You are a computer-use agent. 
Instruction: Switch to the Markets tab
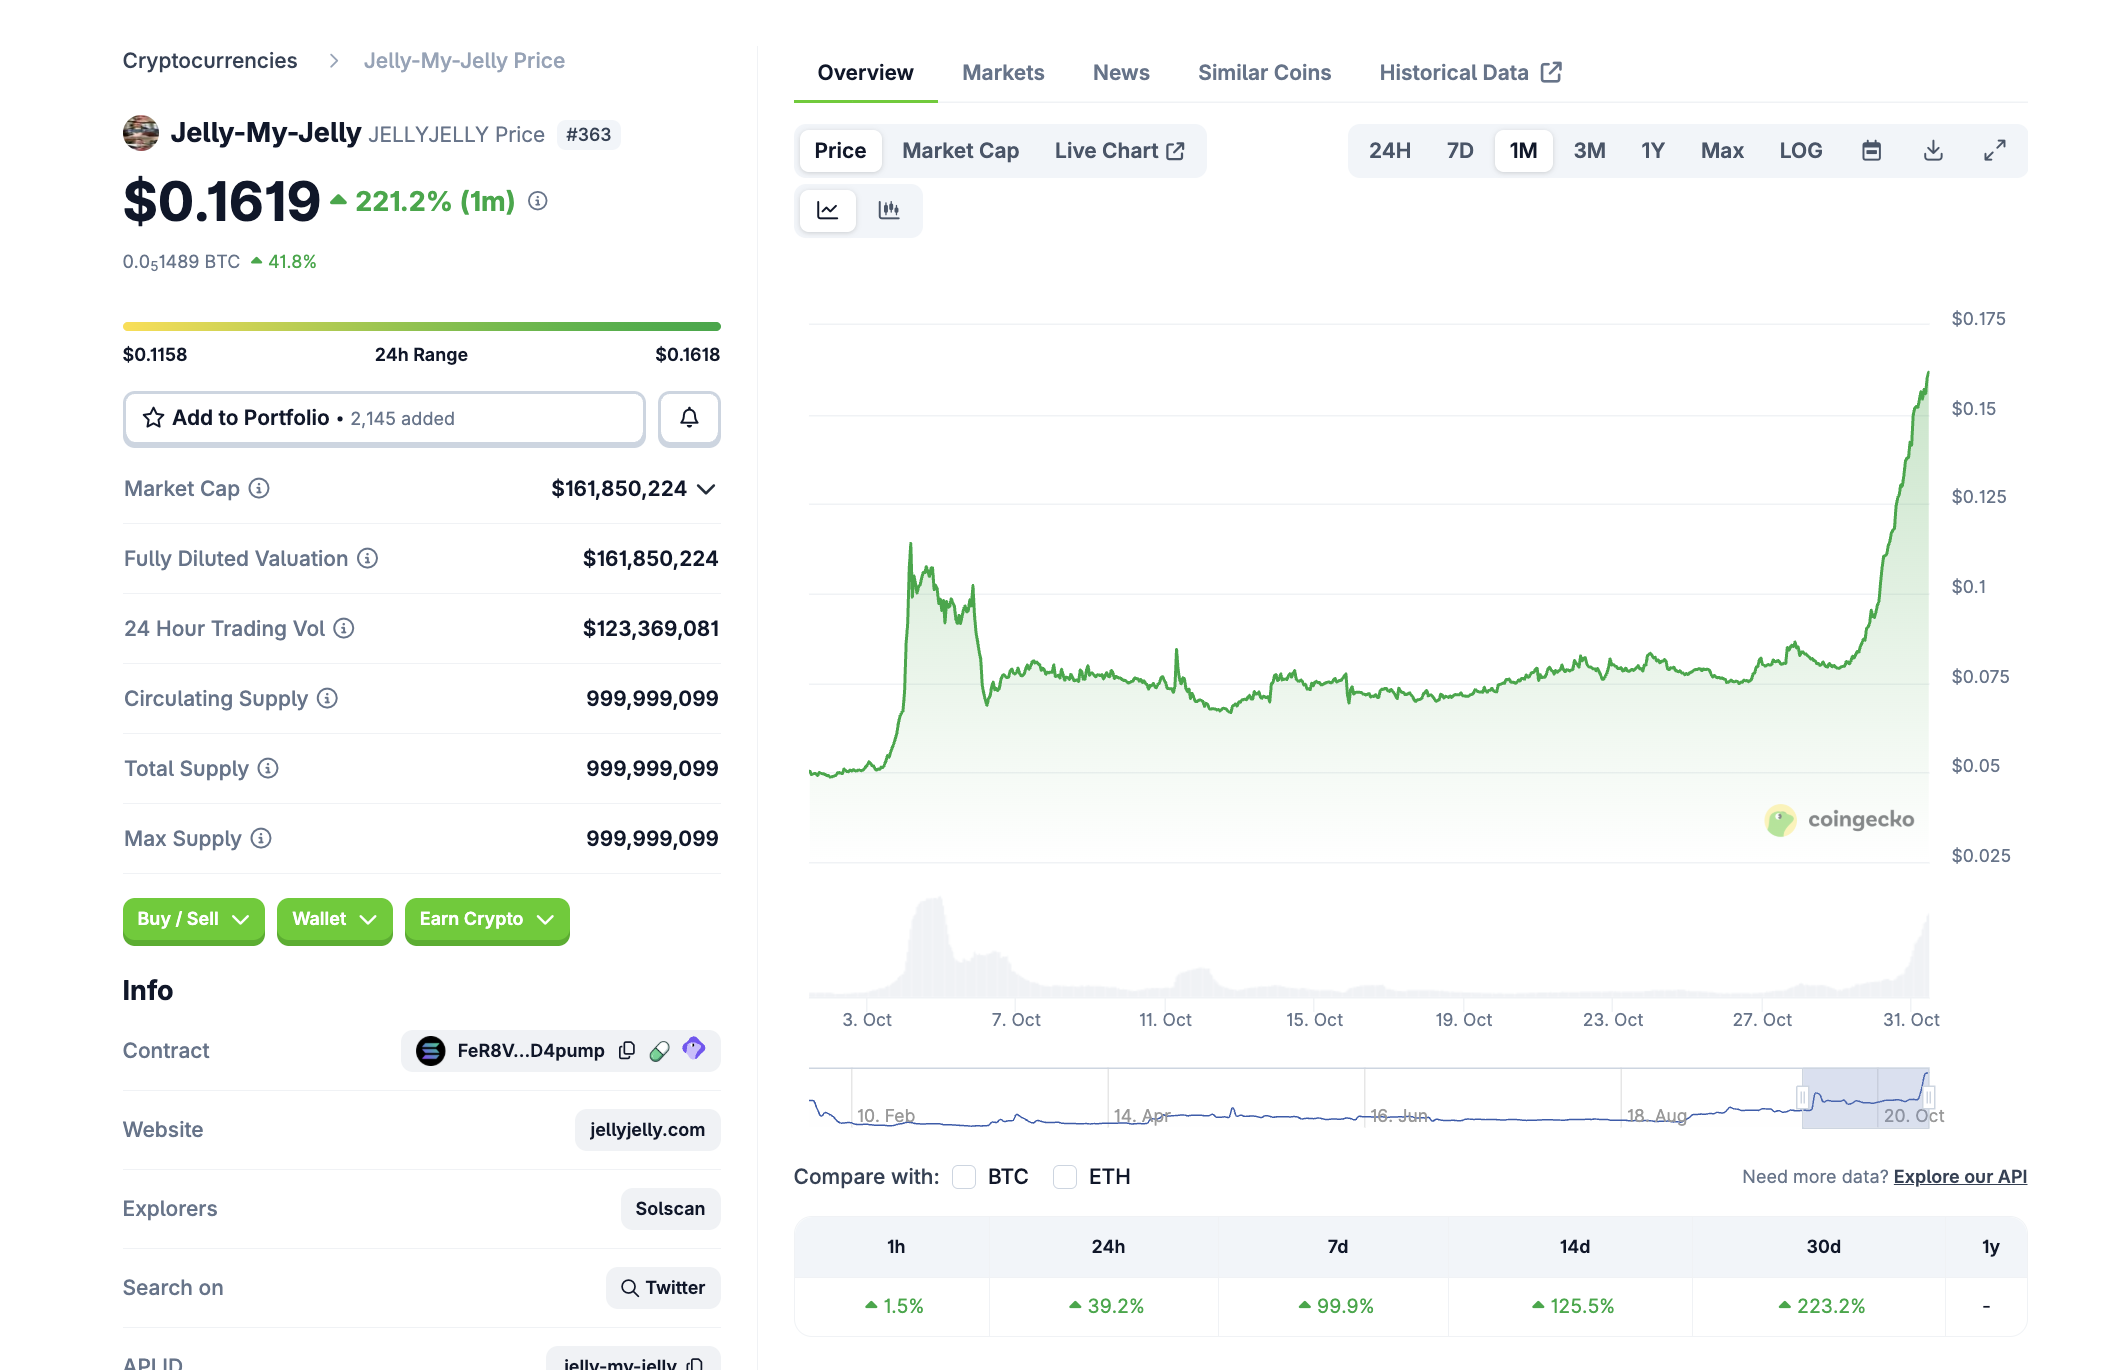[1003, 73]
